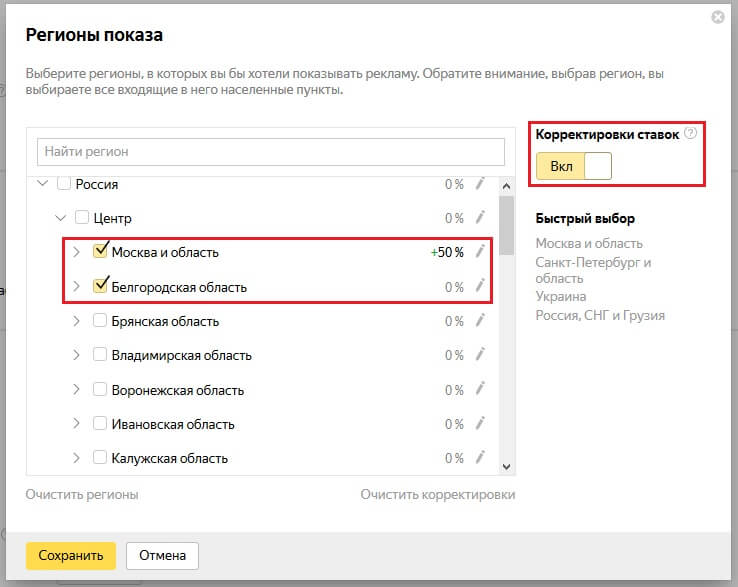The width and height of the screenshot is (738, 587).
Task: Collapse the Россия tree node
Action: click(42, 184)
